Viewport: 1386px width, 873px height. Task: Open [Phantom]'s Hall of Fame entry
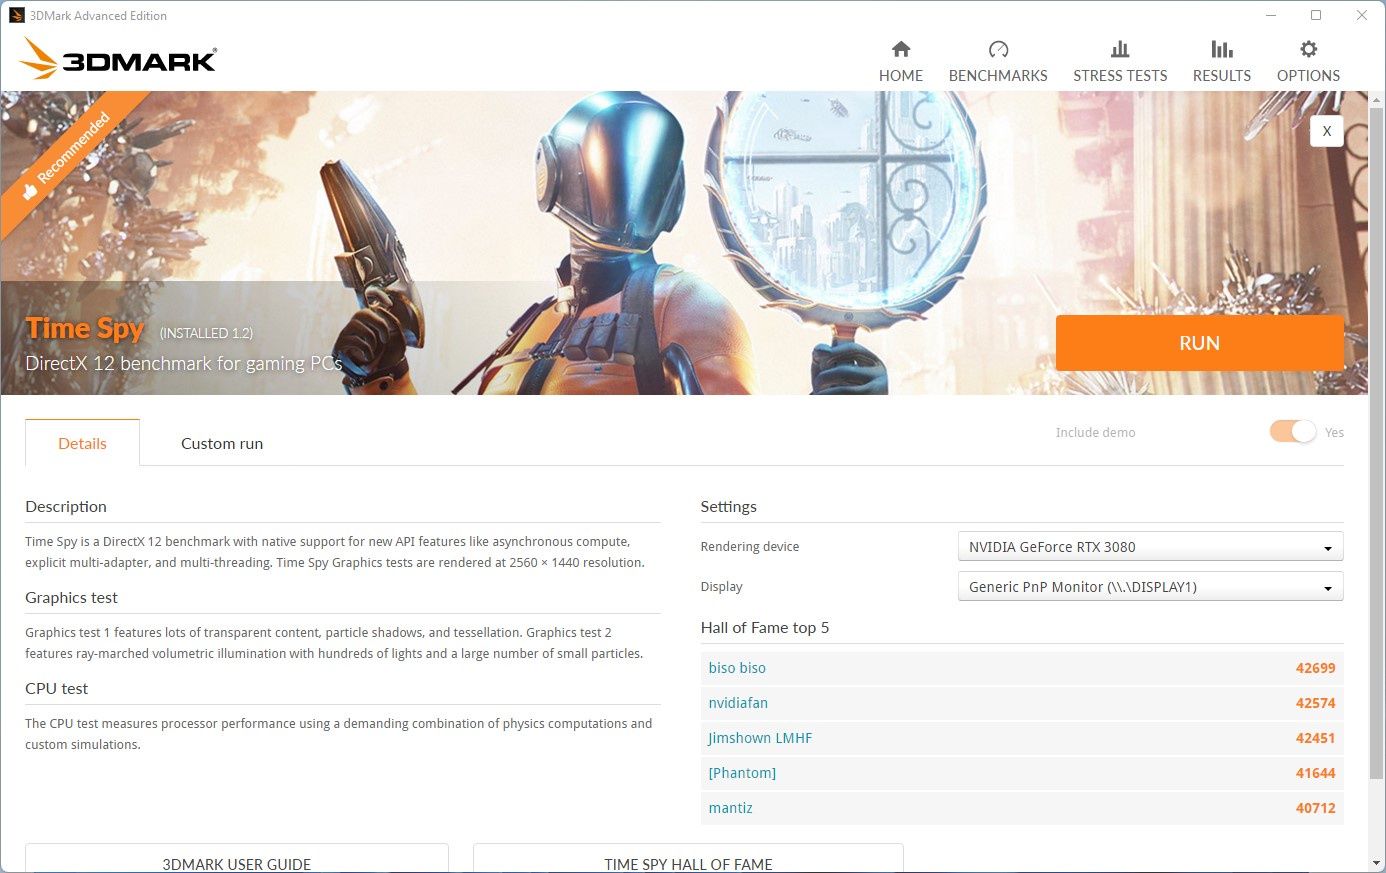[x=742, y=773]
